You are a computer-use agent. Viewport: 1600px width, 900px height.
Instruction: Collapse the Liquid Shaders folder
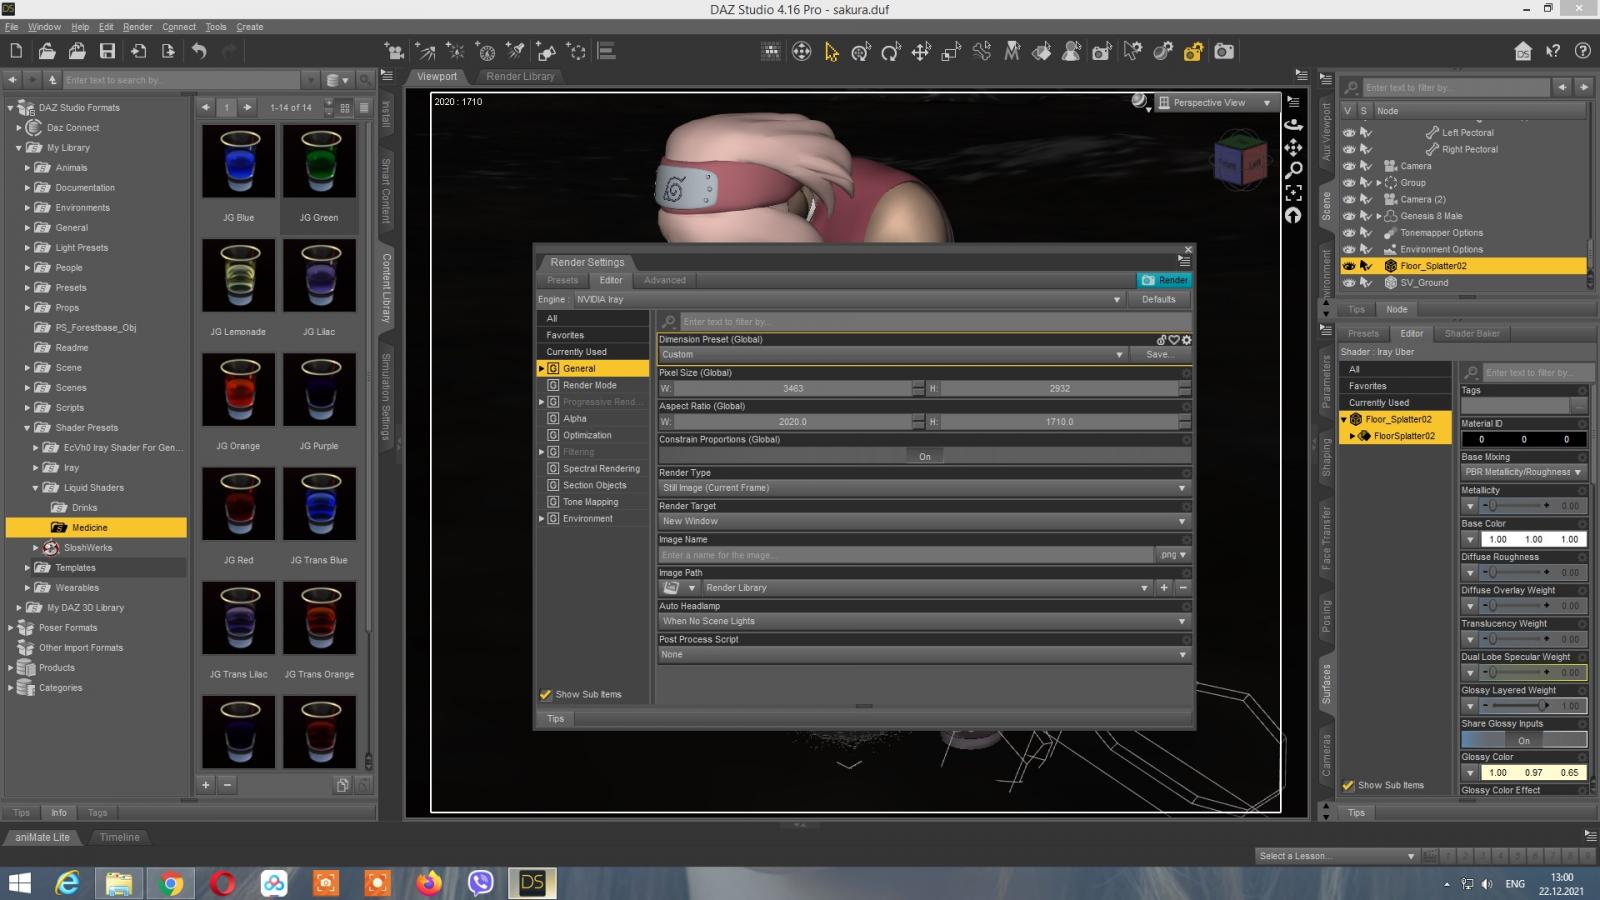[36, 488]
